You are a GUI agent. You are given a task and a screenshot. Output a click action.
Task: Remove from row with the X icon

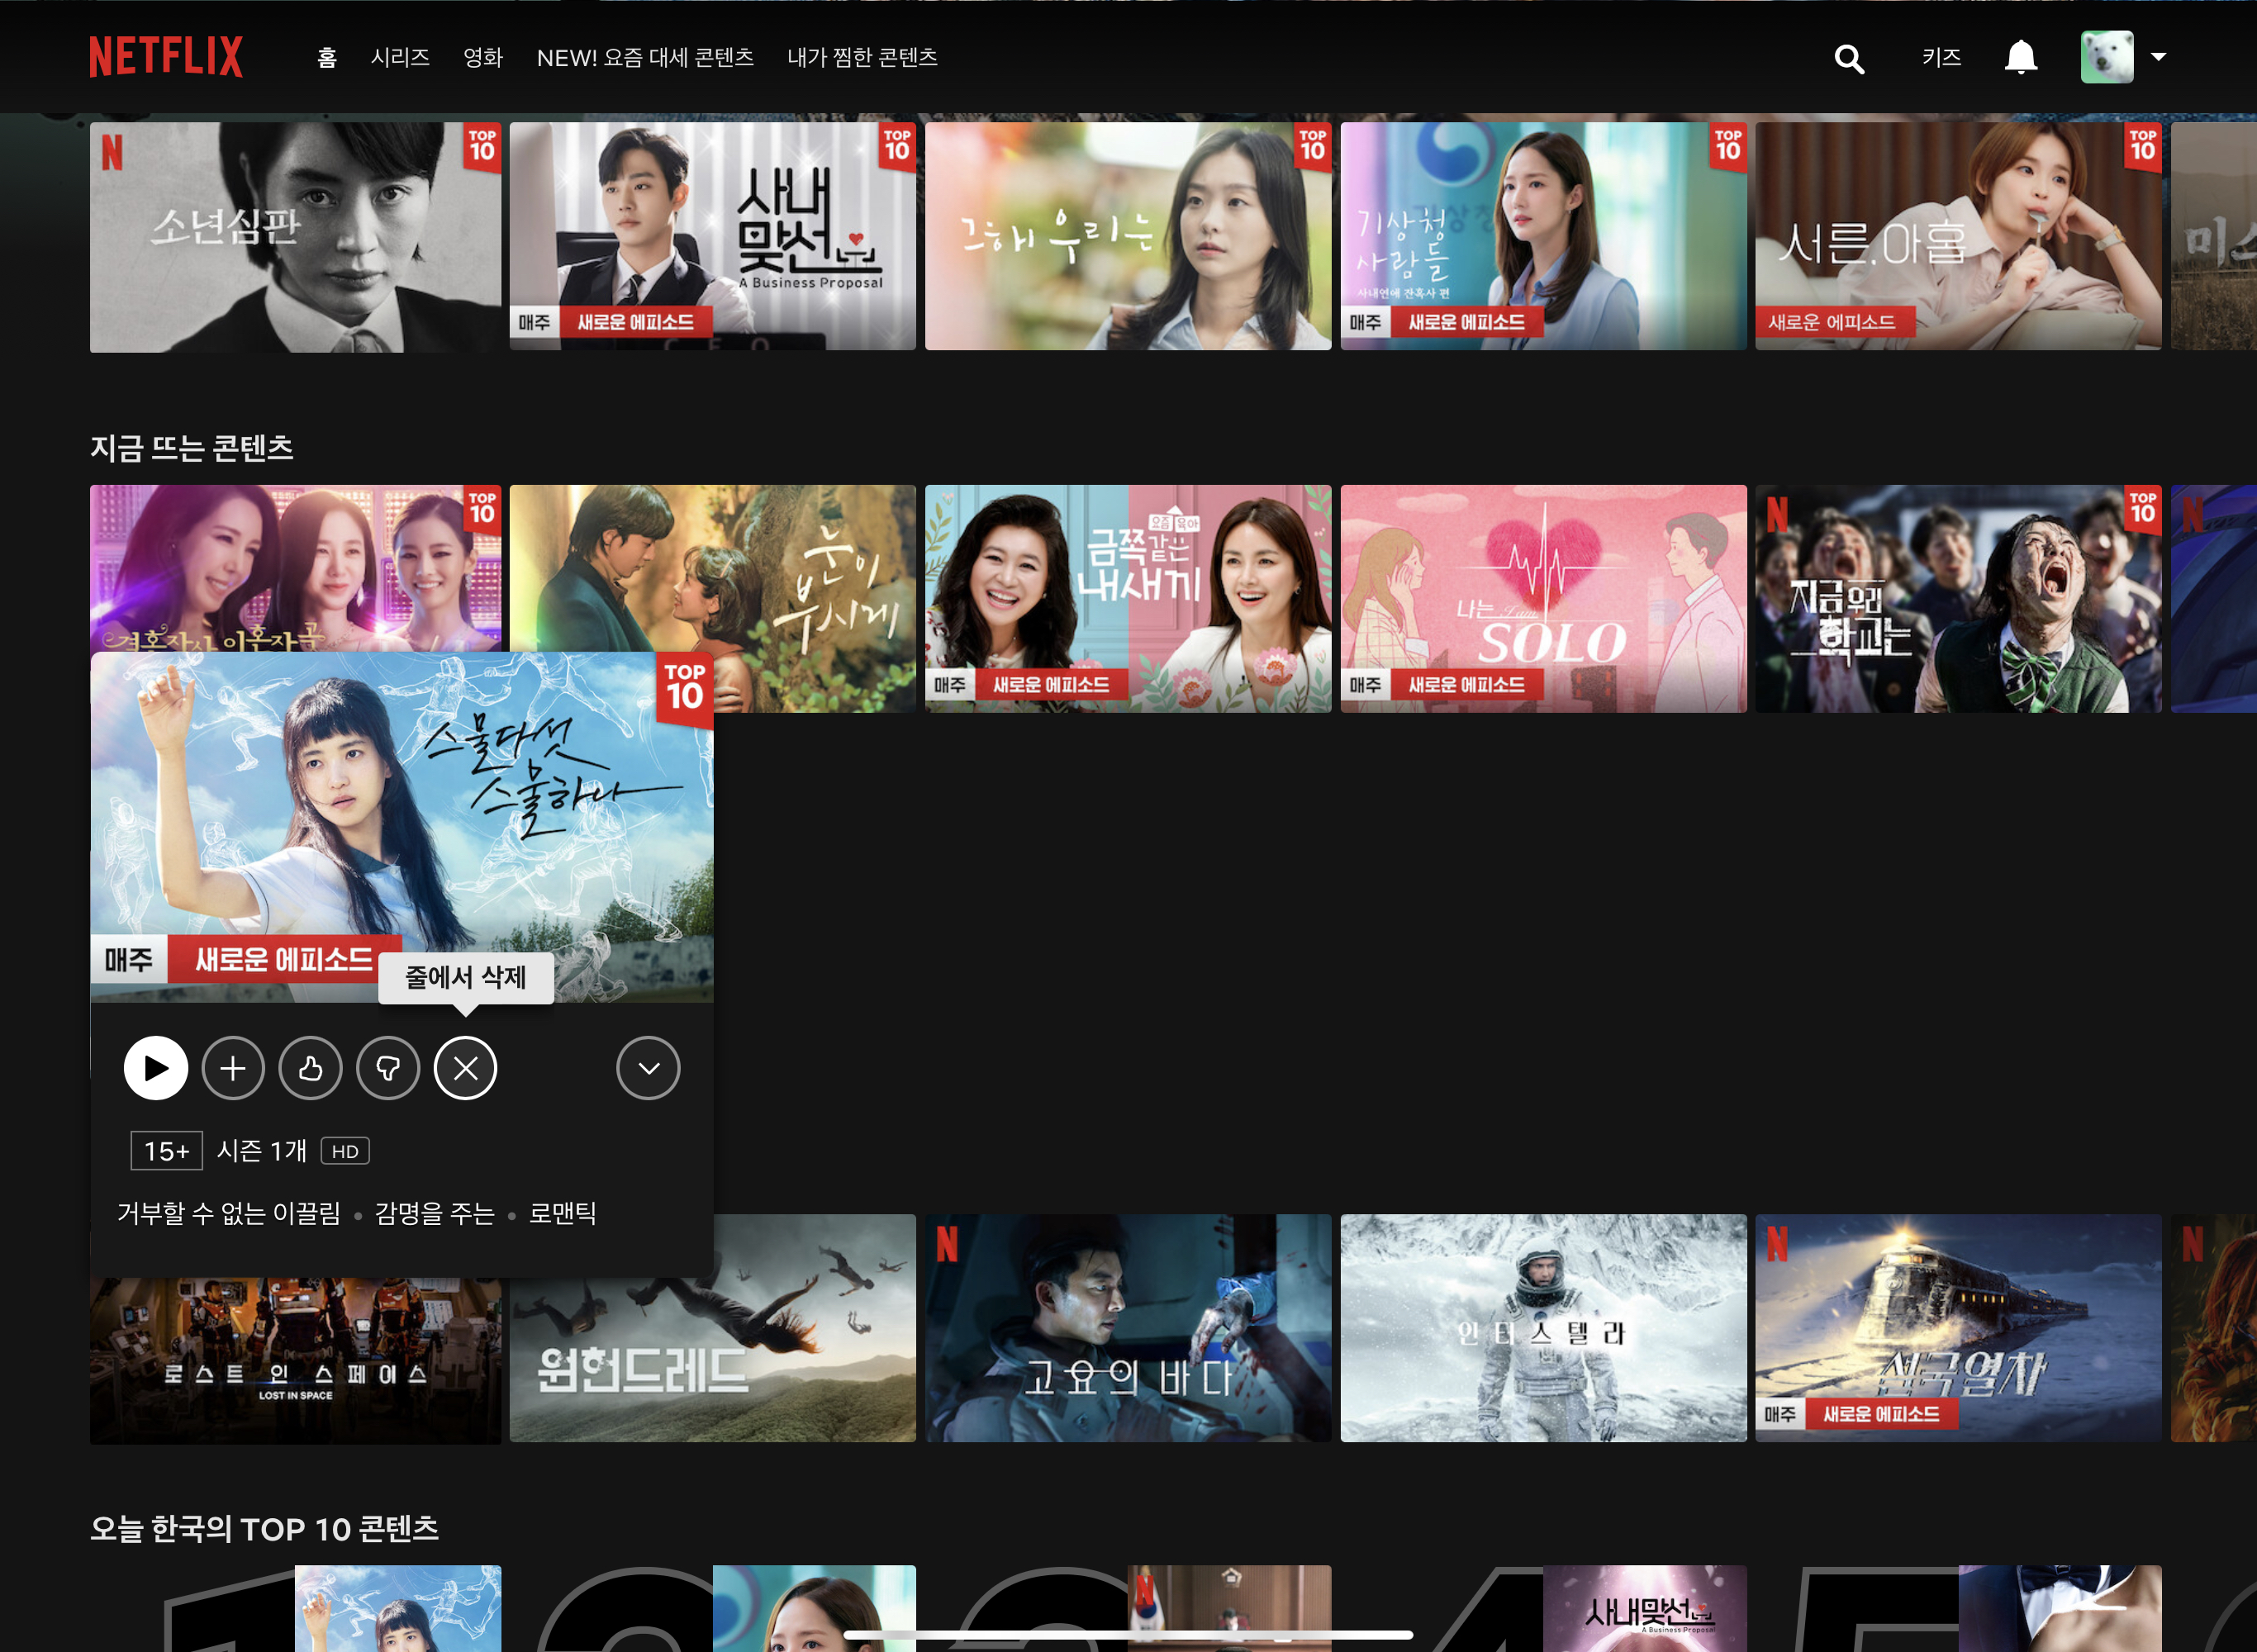[x=465, y=1068]
